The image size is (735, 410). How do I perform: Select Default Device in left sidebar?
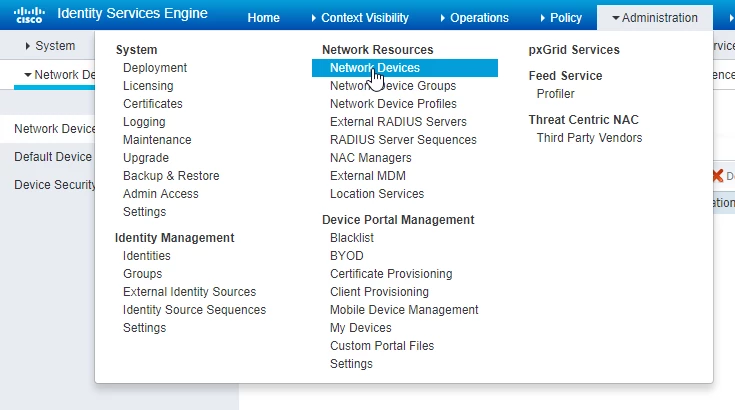tap(53, 157)
